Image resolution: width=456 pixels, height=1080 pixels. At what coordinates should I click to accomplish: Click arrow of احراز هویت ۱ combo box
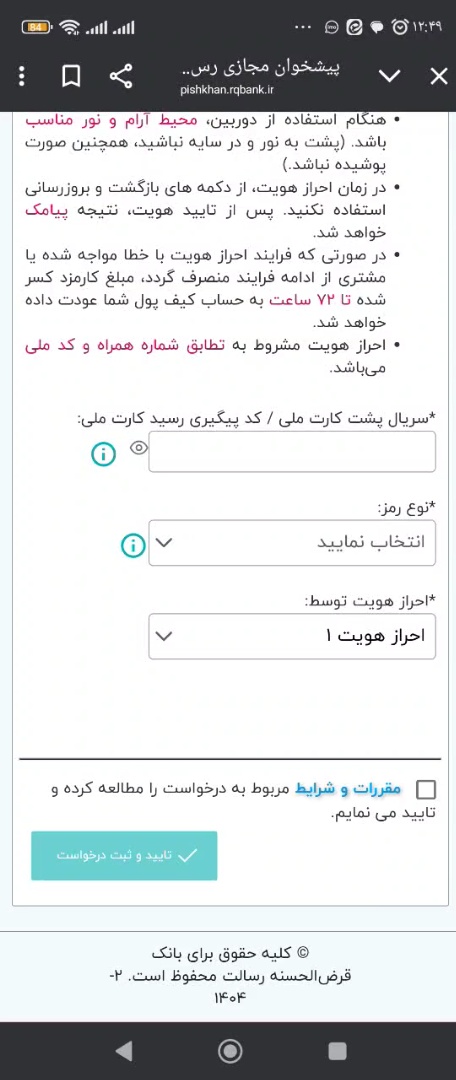(164, 636)
